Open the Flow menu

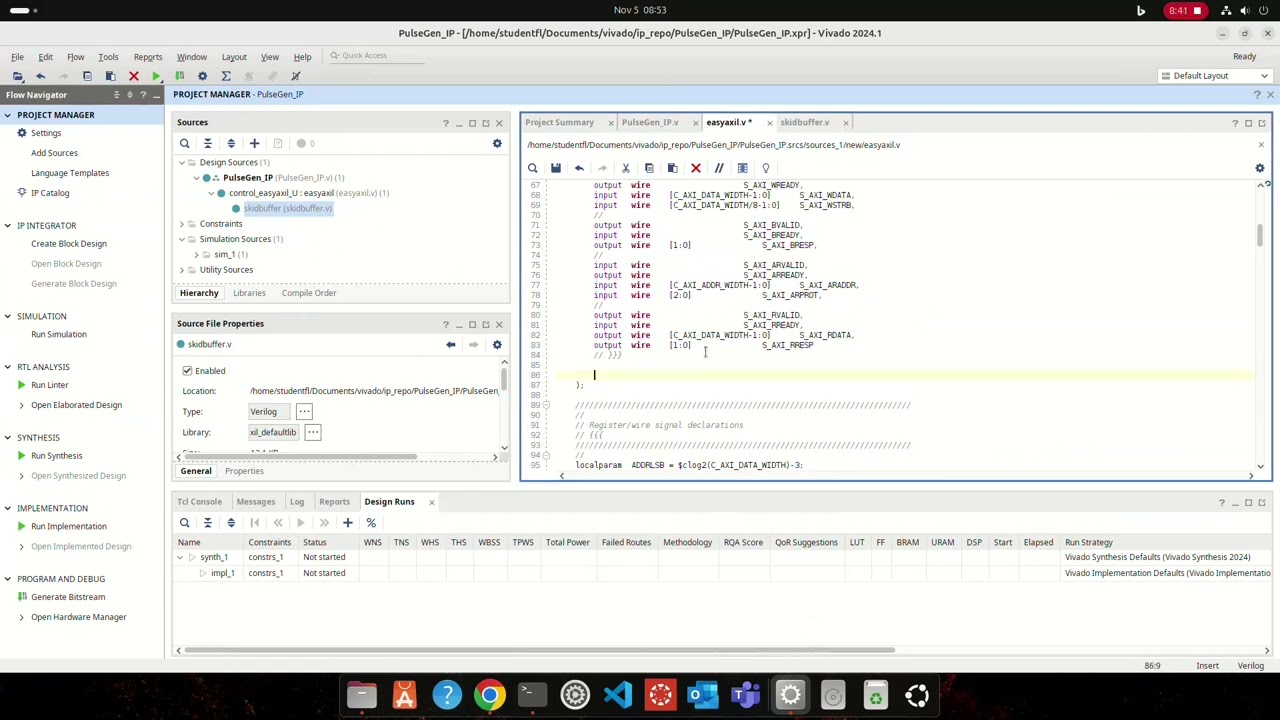click(75, 57)
